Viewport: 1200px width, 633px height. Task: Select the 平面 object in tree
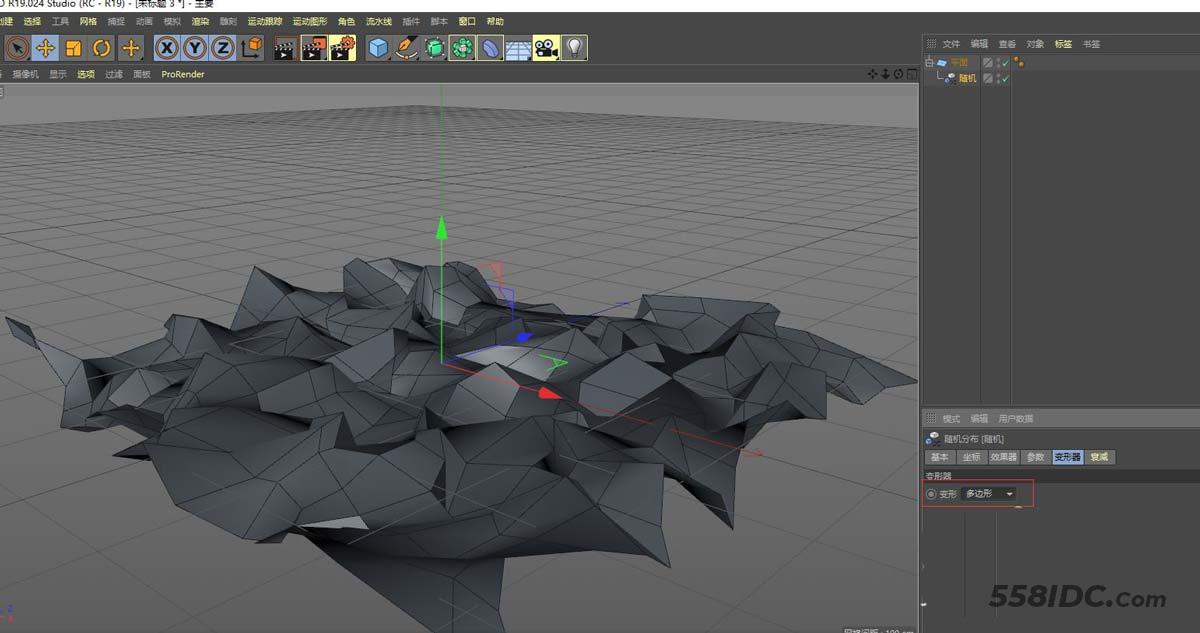coord(958,62)
